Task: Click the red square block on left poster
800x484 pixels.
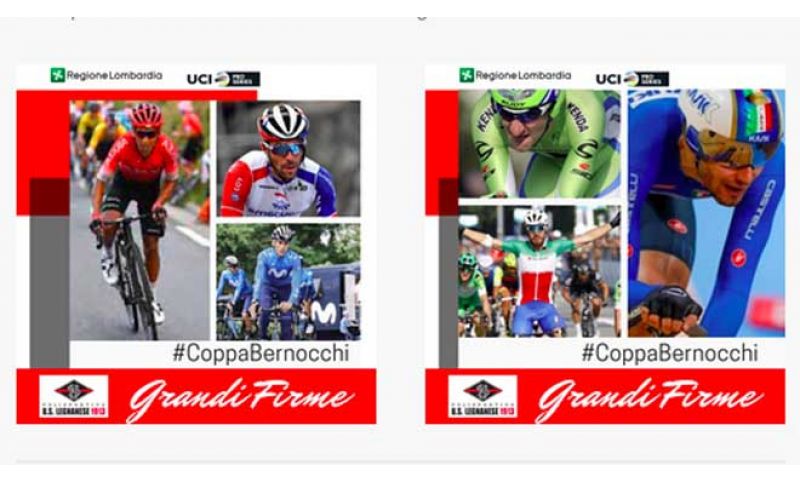Action: coord(43,153)
